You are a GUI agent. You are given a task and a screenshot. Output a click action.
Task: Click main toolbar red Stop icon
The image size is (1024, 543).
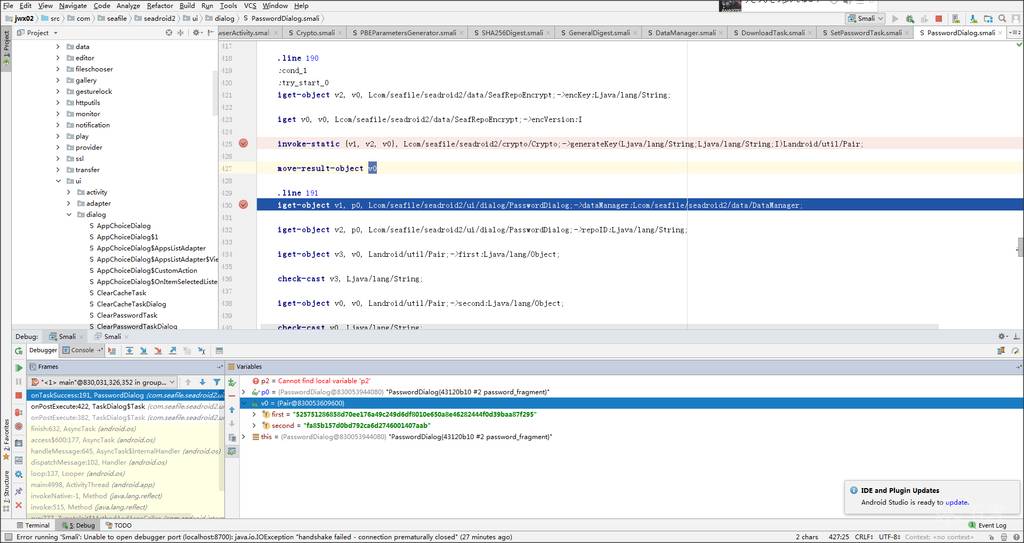pyautogui.click(x=938, y=19)
